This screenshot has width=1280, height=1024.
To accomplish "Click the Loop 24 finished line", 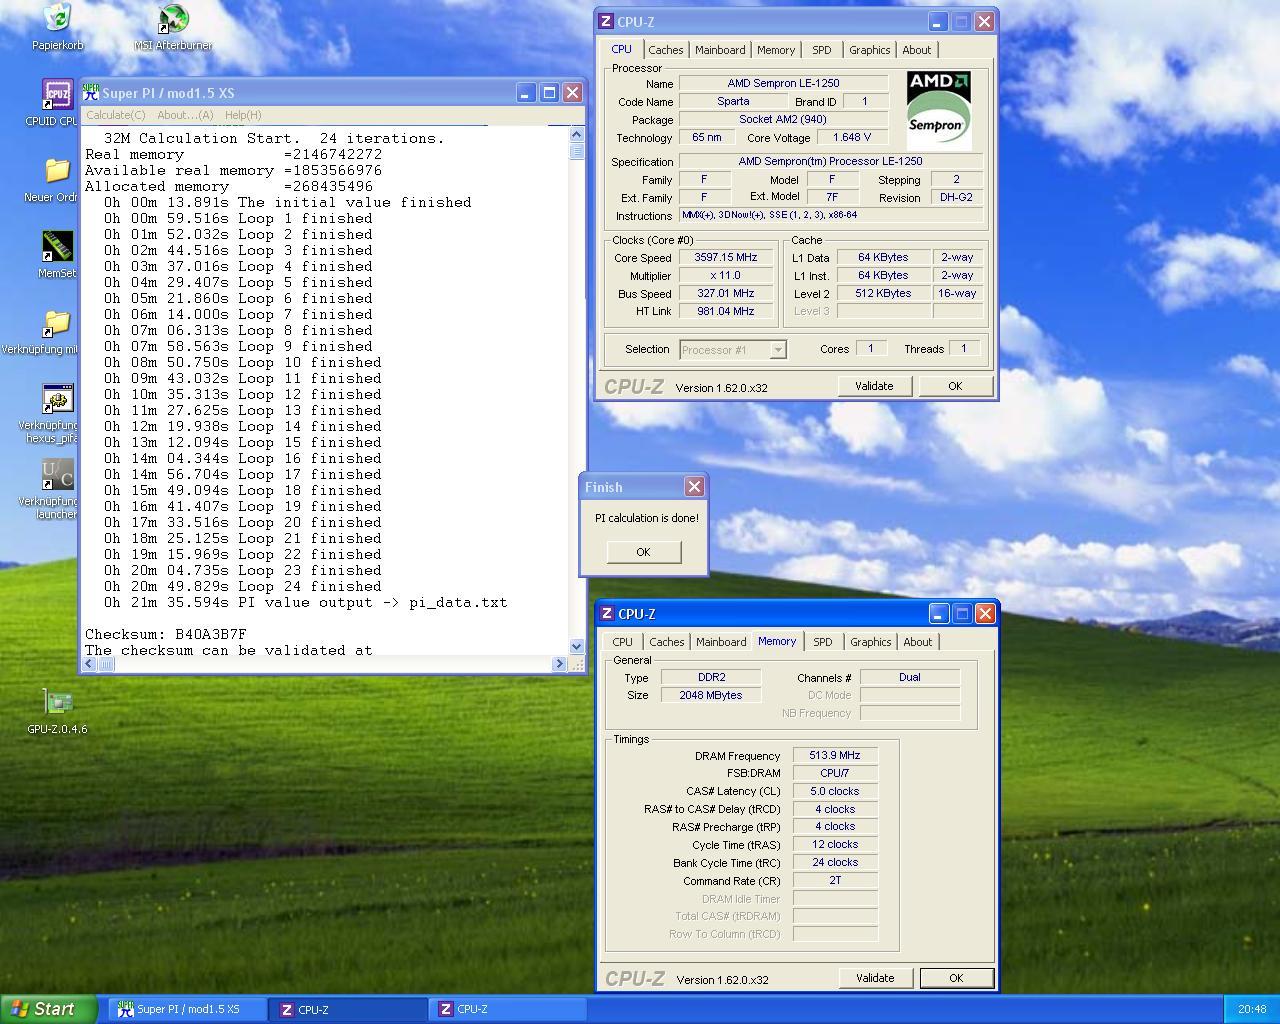I will pyautogui.click(x=243, y=586).
